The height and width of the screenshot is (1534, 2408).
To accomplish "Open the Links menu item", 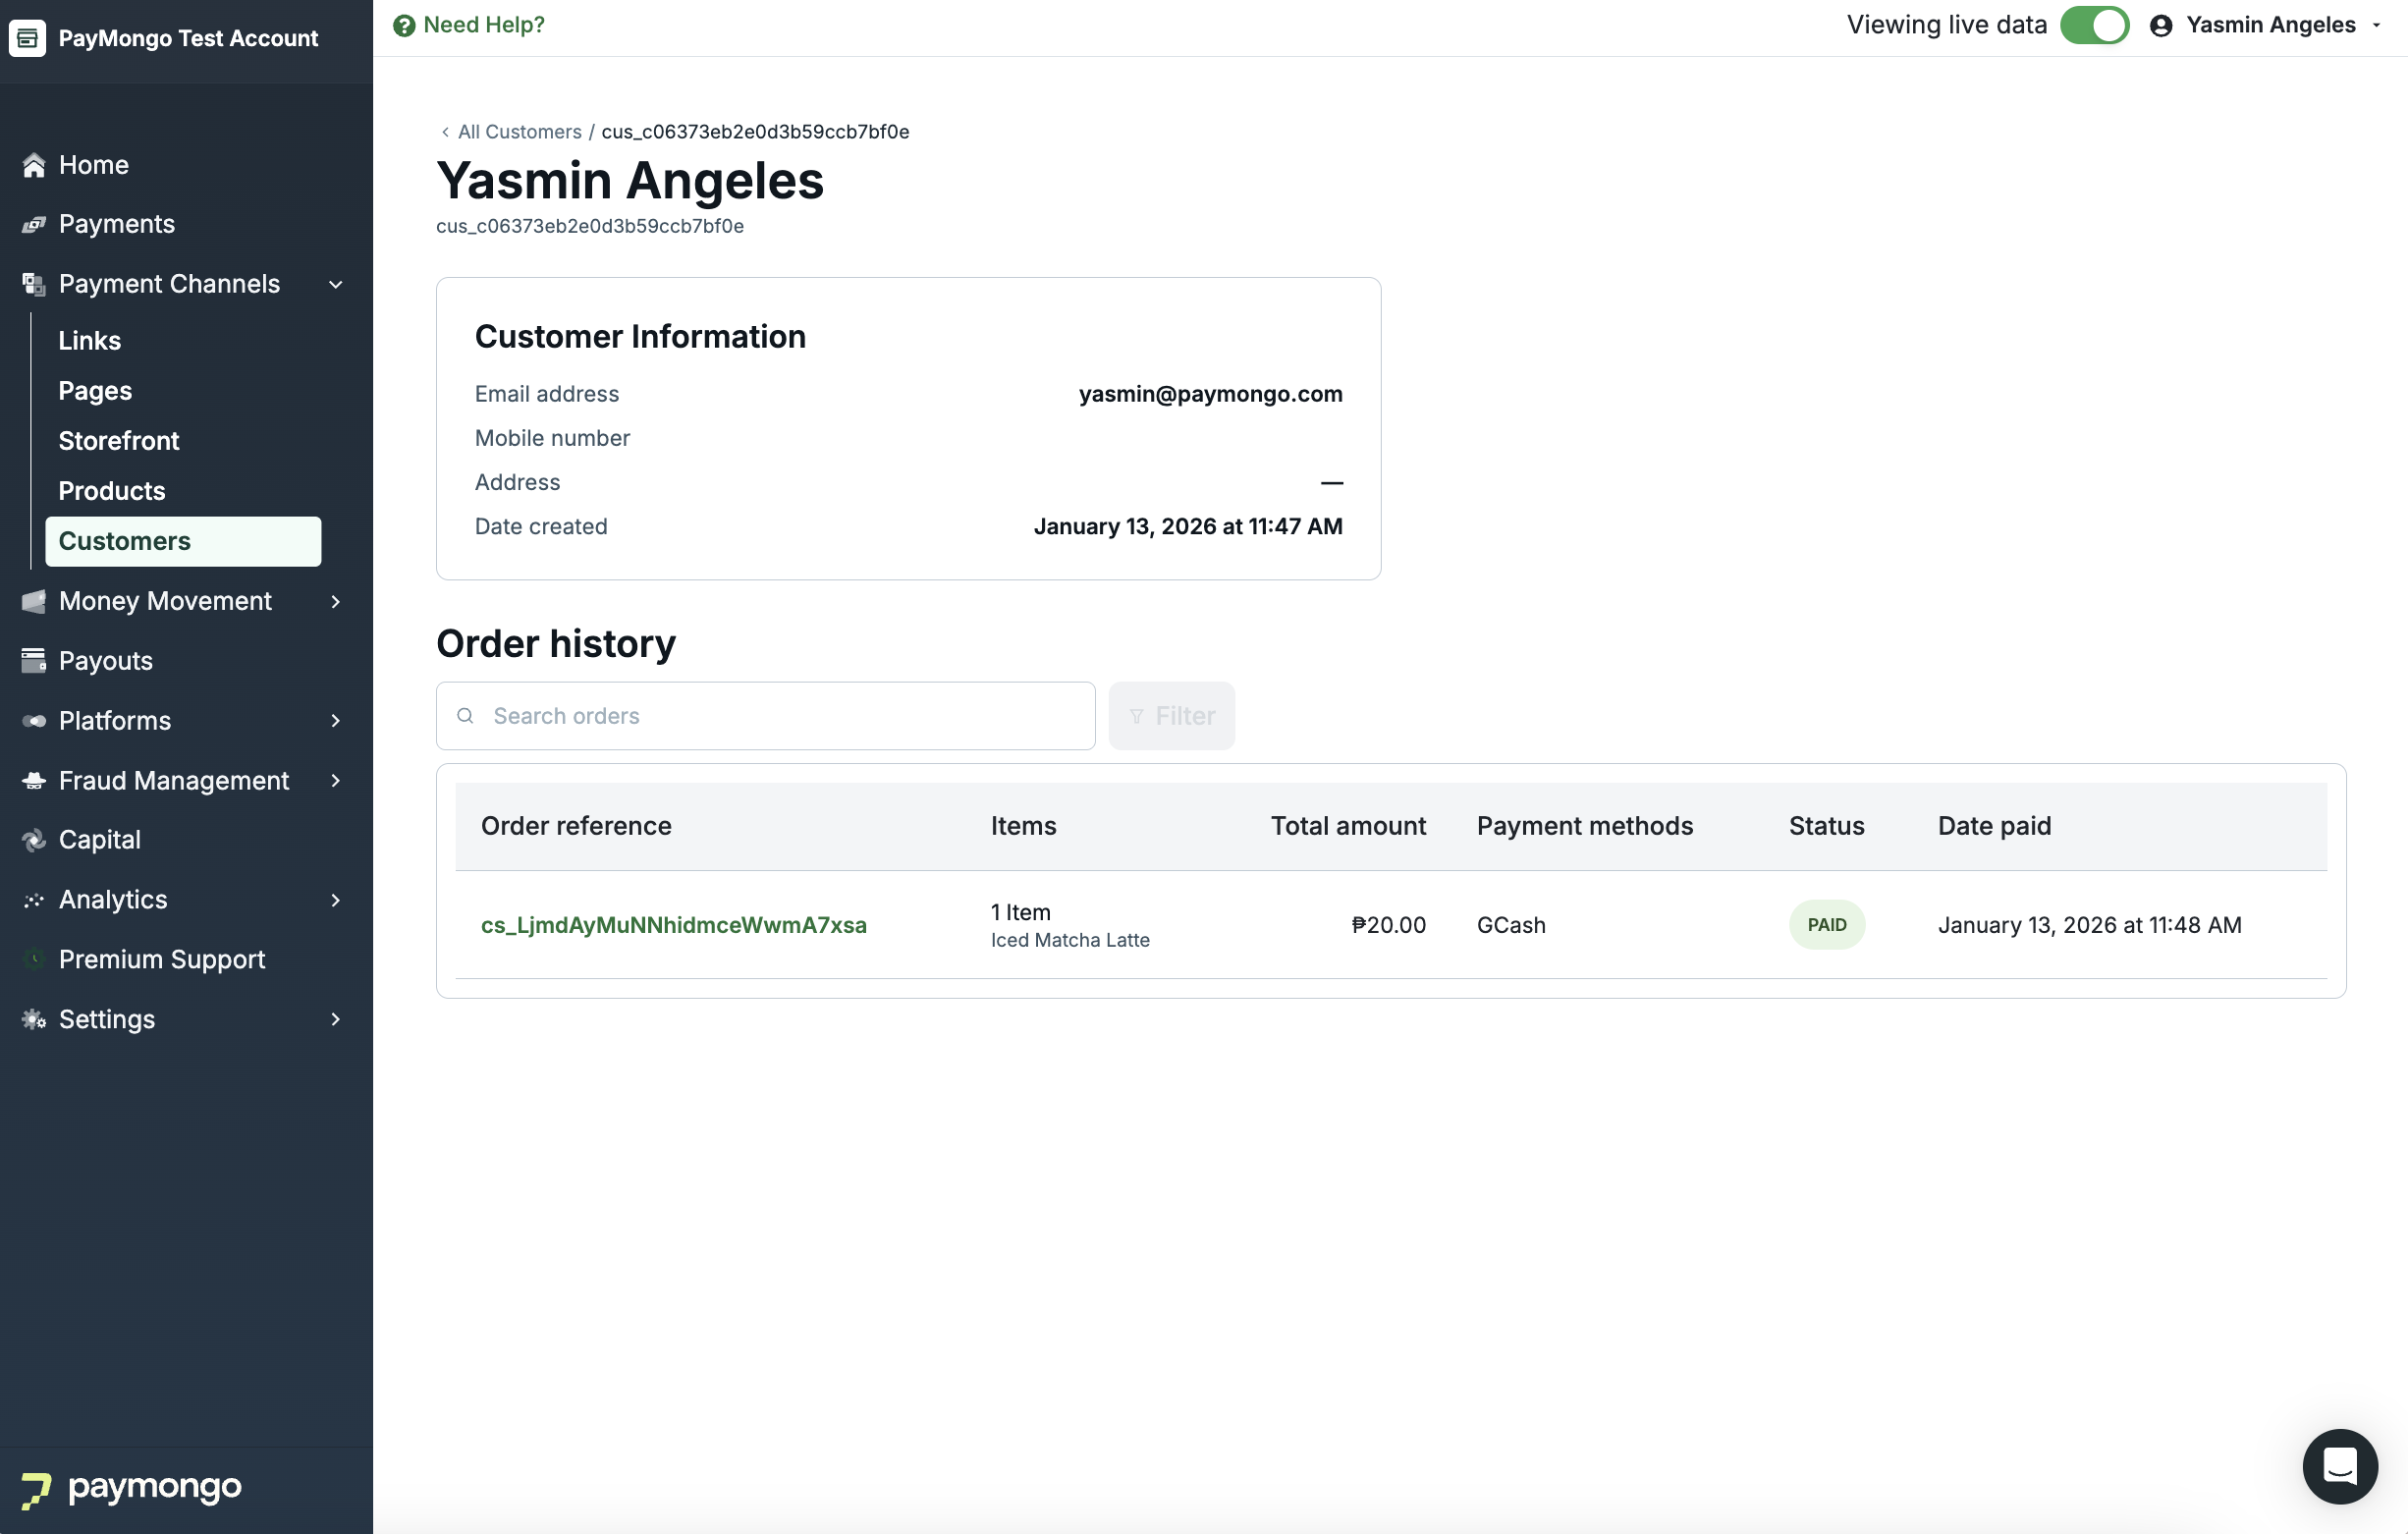I will coord(90,341).
